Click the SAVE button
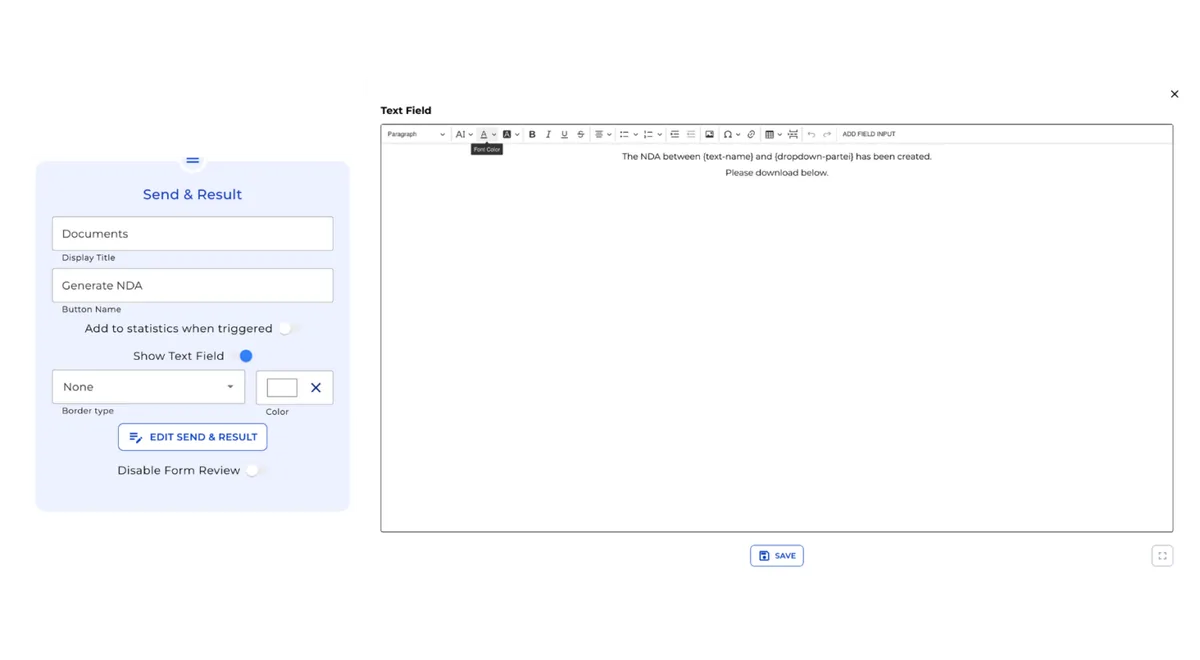The width and height of the screenshot is (1200, 660). coord(776,556)
